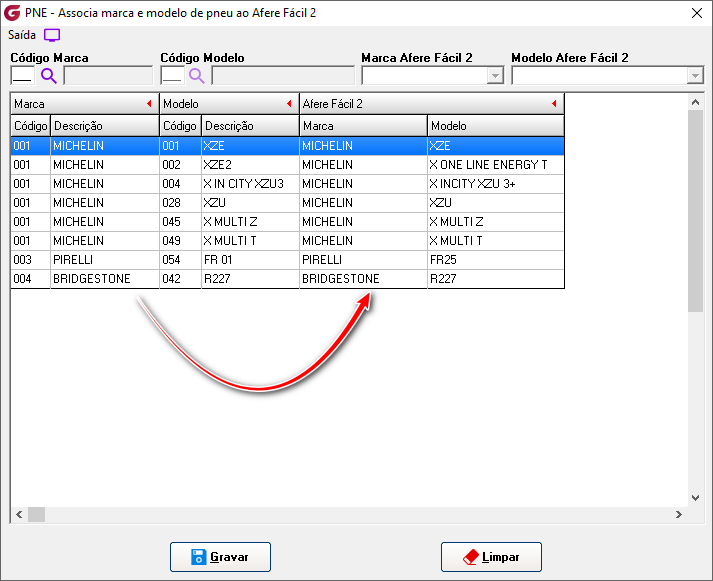Select the PIRELLI brand description cell
713x581 pixels.
pyautogui.click(x=105, y=260)
